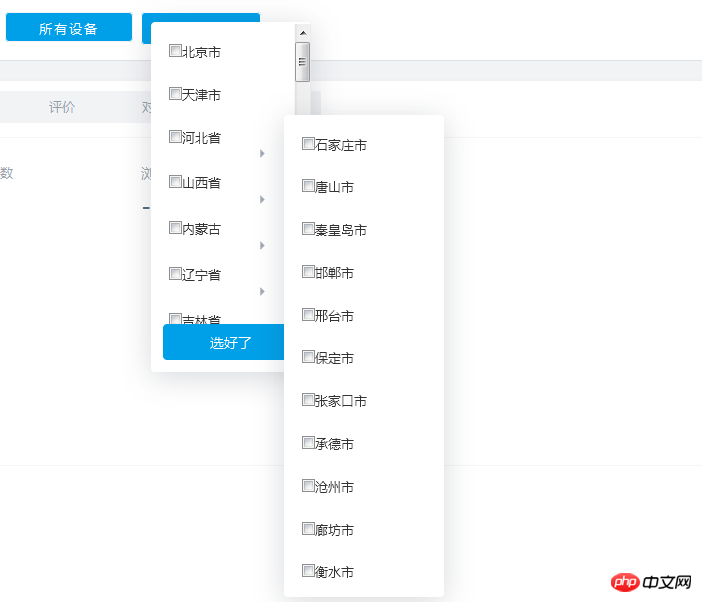Click the 河北省 label text
Viewport: 702px width, 602px height.
click(x=201, y=138)
